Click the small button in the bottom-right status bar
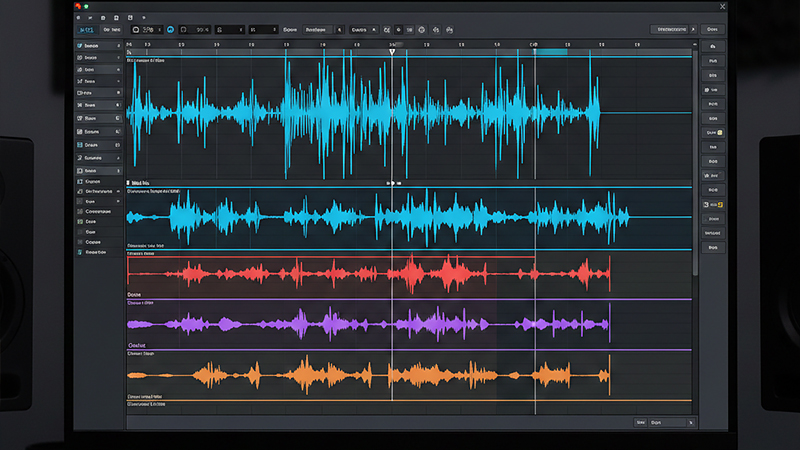This screenshot has width=800, height=450. (x=642, y=423)
